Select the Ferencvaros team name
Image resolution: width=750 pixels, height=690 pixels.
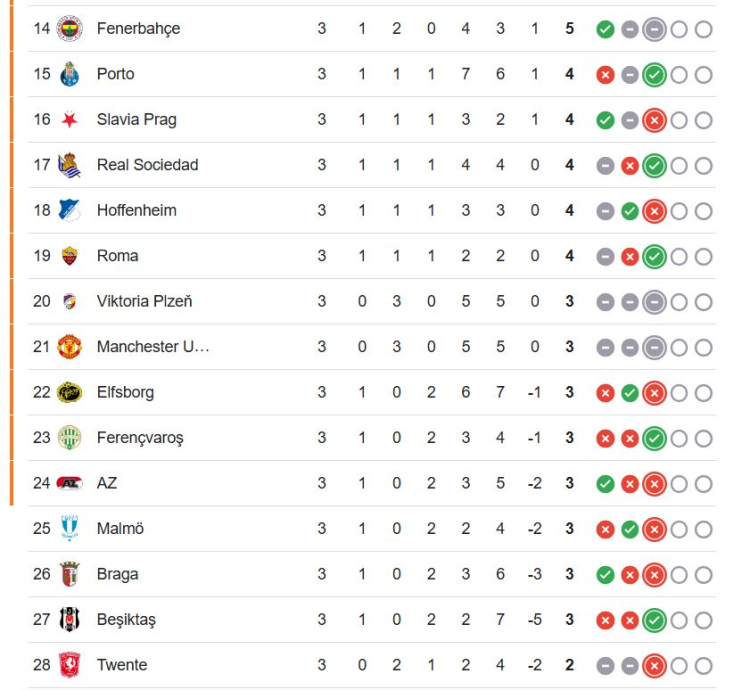coord(140,438)
